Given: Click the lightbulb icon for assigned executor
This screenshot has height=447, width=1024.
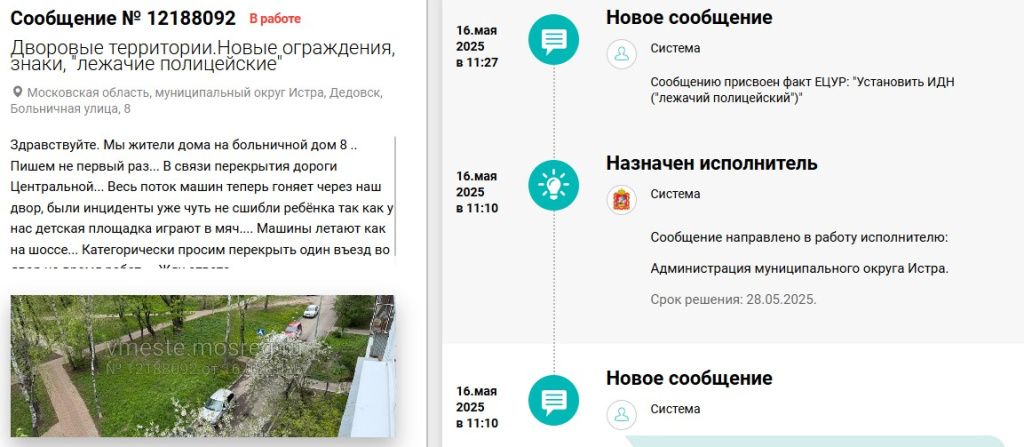Looking at the screenshot, I should click(x=553, y=186).
